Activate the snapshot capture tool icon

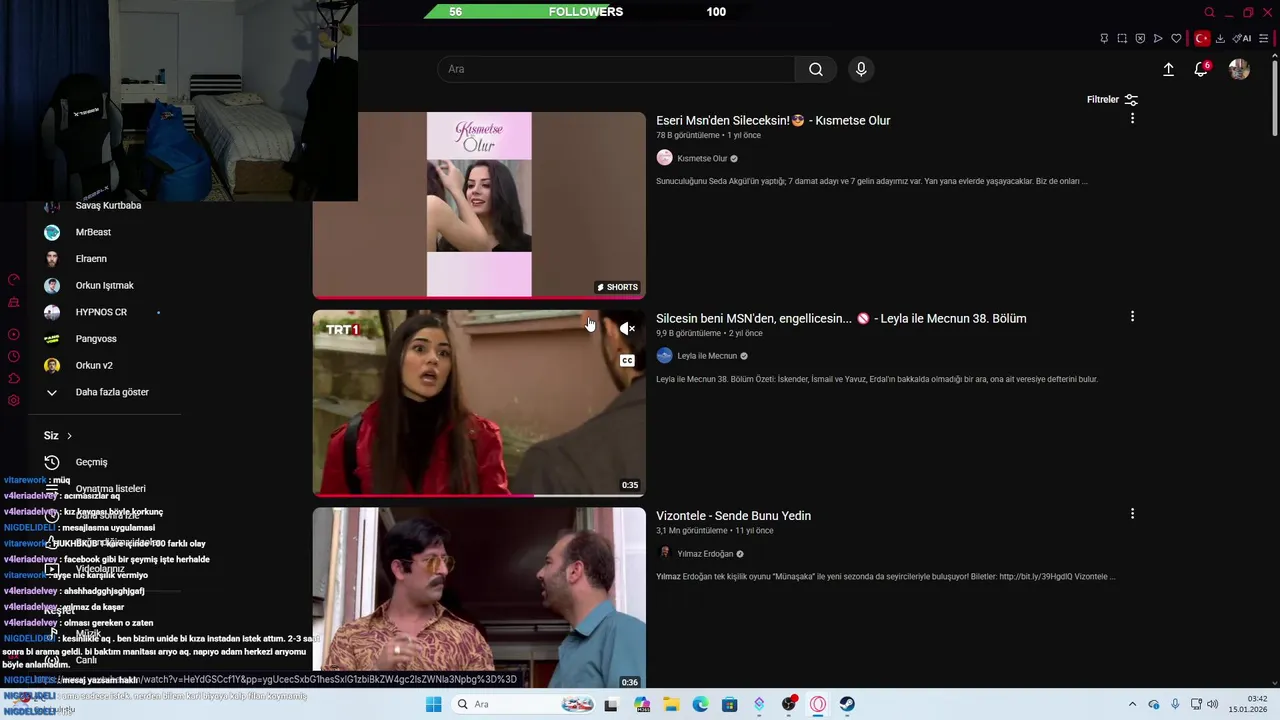coord(1122,39)
